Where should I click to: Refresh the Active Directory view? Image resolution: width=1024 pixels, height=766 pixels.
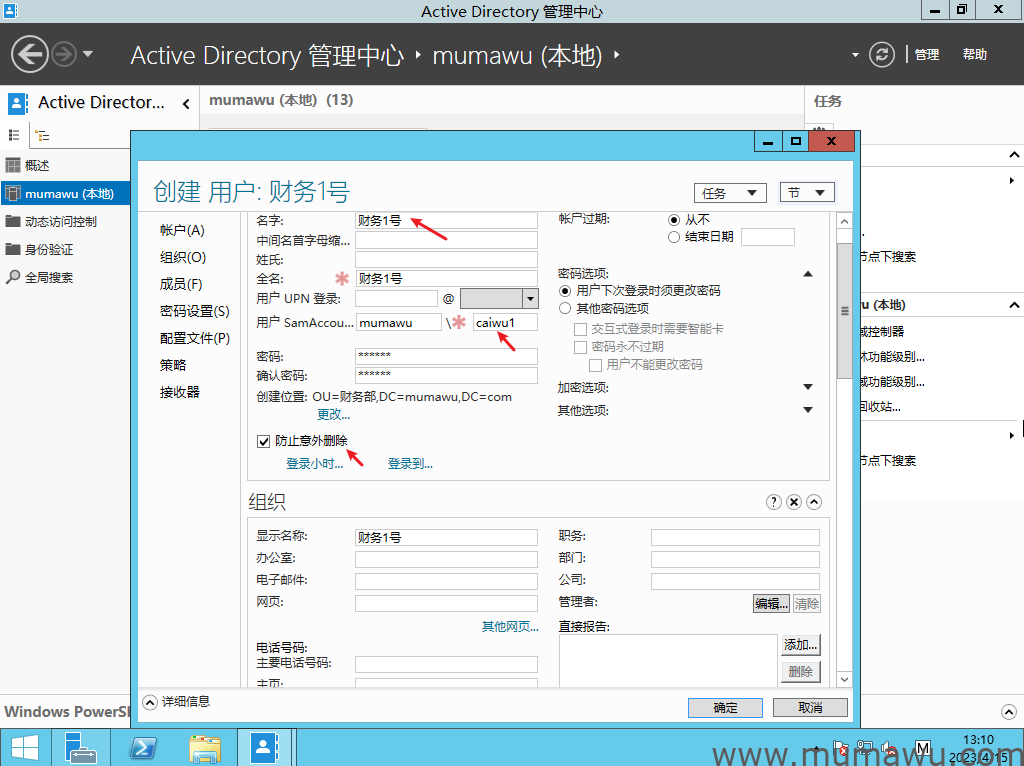[x=882, y=54]
